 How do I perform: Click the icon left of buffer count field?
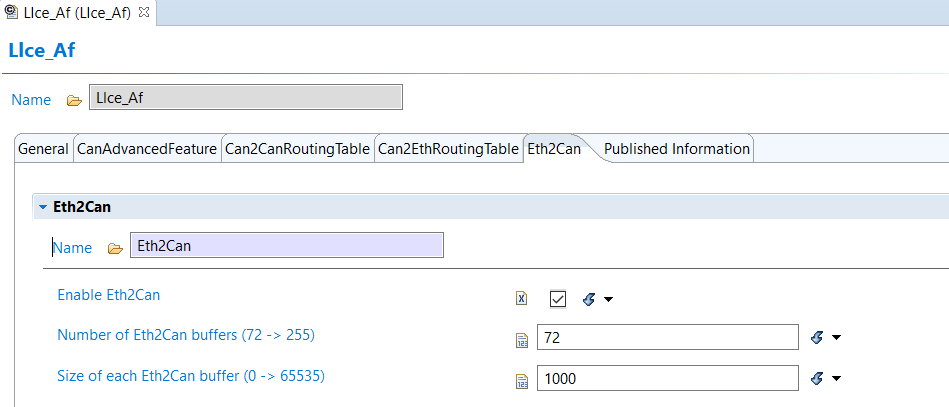tap(521, 340)
